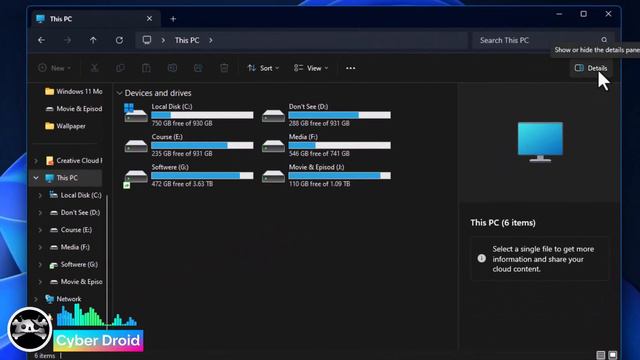Click '110 GB free of 1.09 TB' text
640x360 pixels.
point(319,184)
